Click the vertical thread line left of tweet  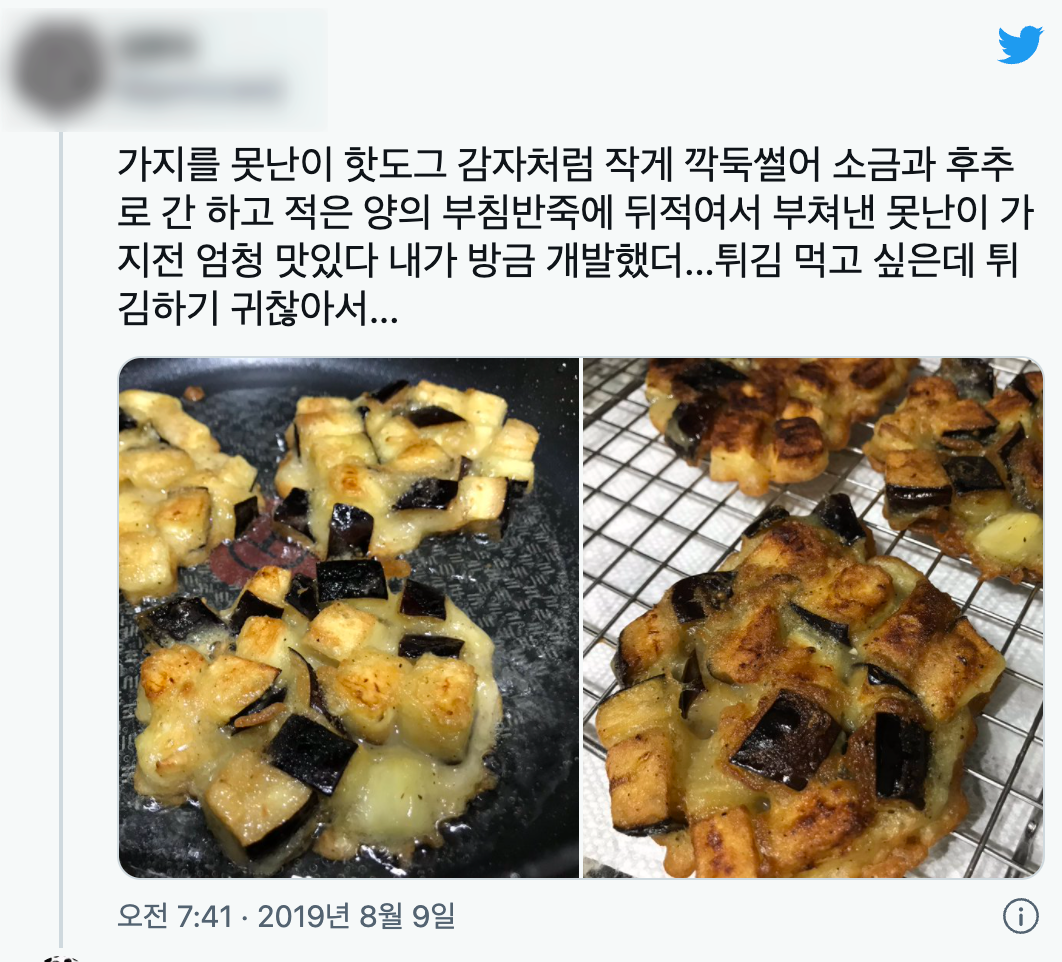point(61,539)
